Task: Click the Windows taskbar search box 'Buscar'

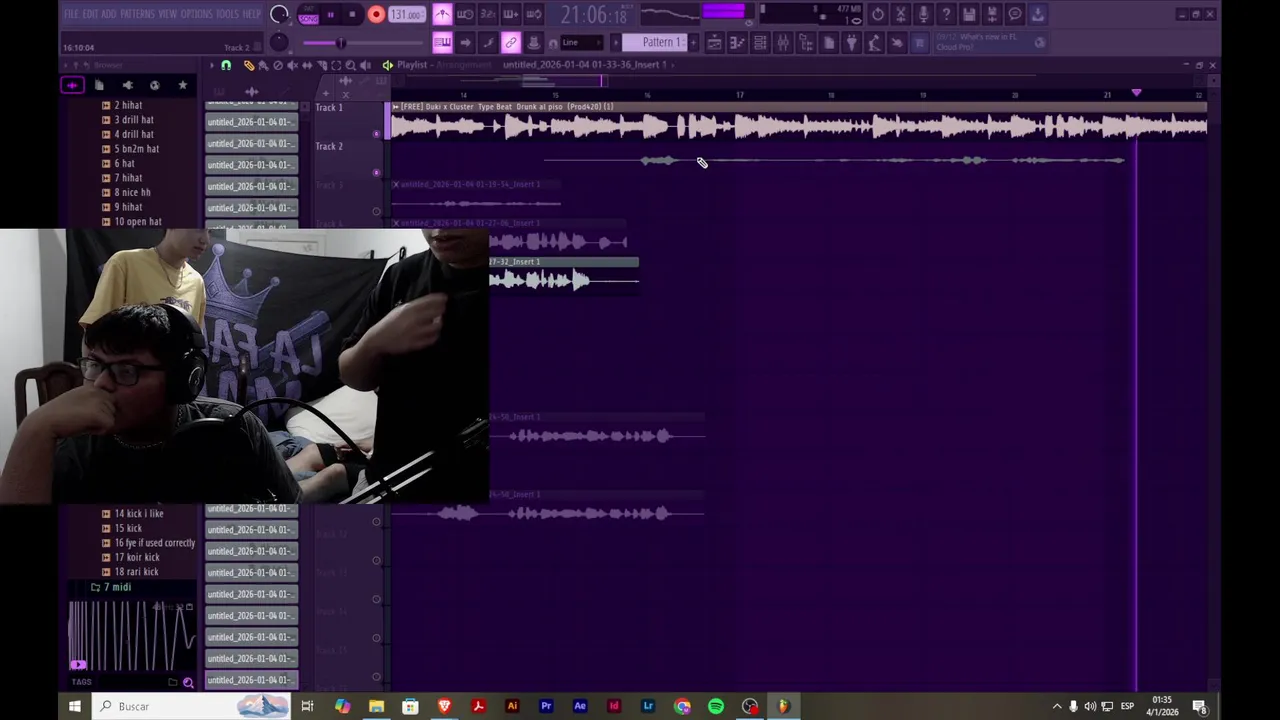Action: coord(191,706)
